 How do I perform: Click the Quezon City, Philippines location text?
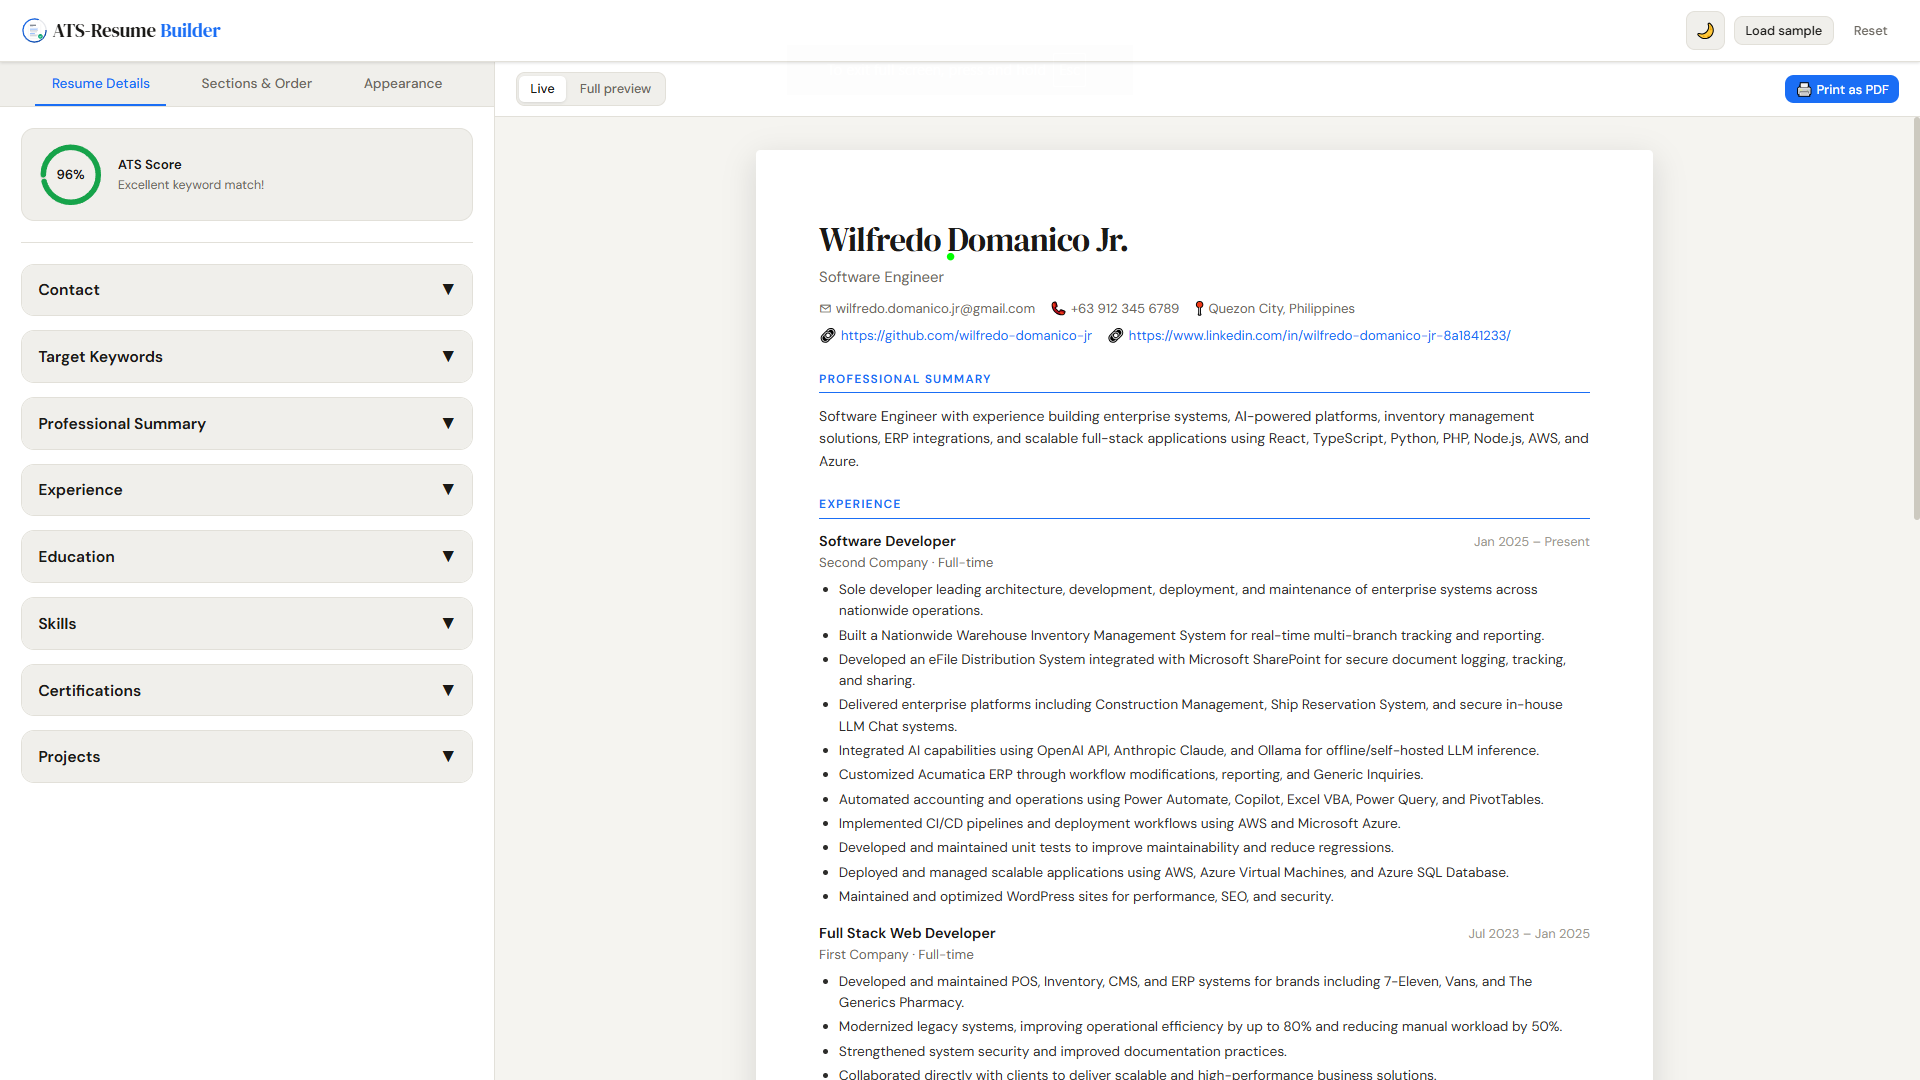click(1281, 309)
